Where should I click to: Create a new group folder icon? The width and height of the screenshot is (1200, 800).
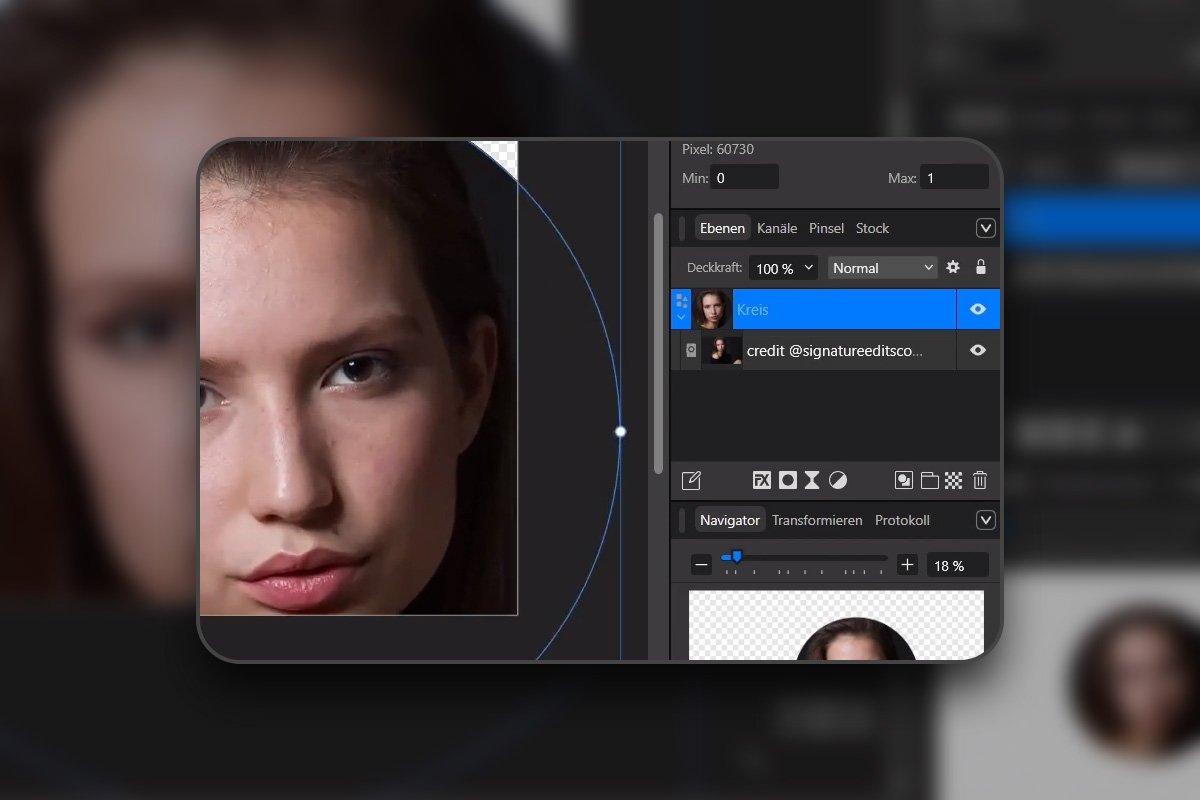point(930,480)
